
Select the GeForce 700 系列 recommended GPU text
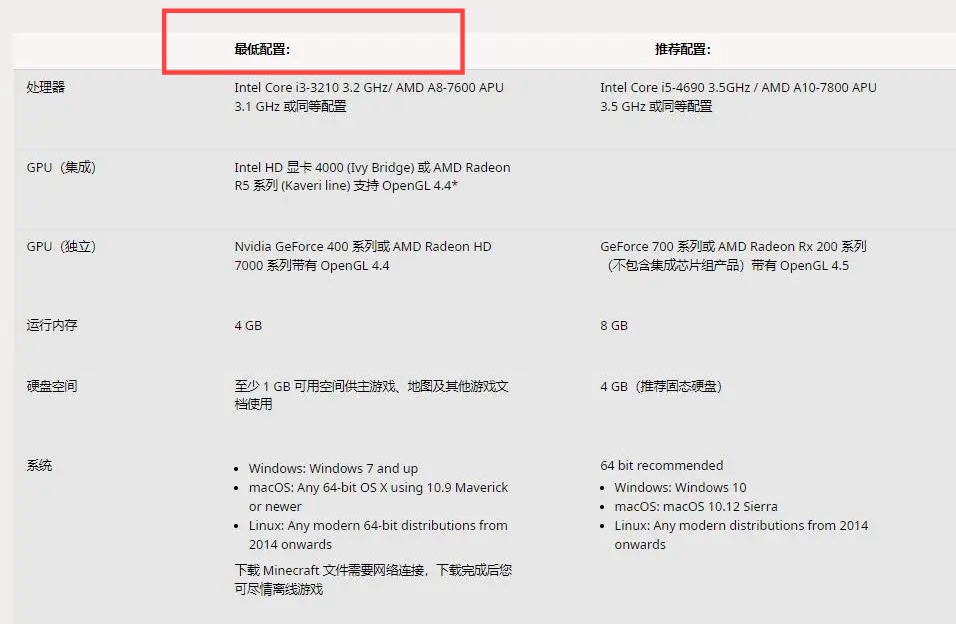pyautogui.click(x=733, y=256)
